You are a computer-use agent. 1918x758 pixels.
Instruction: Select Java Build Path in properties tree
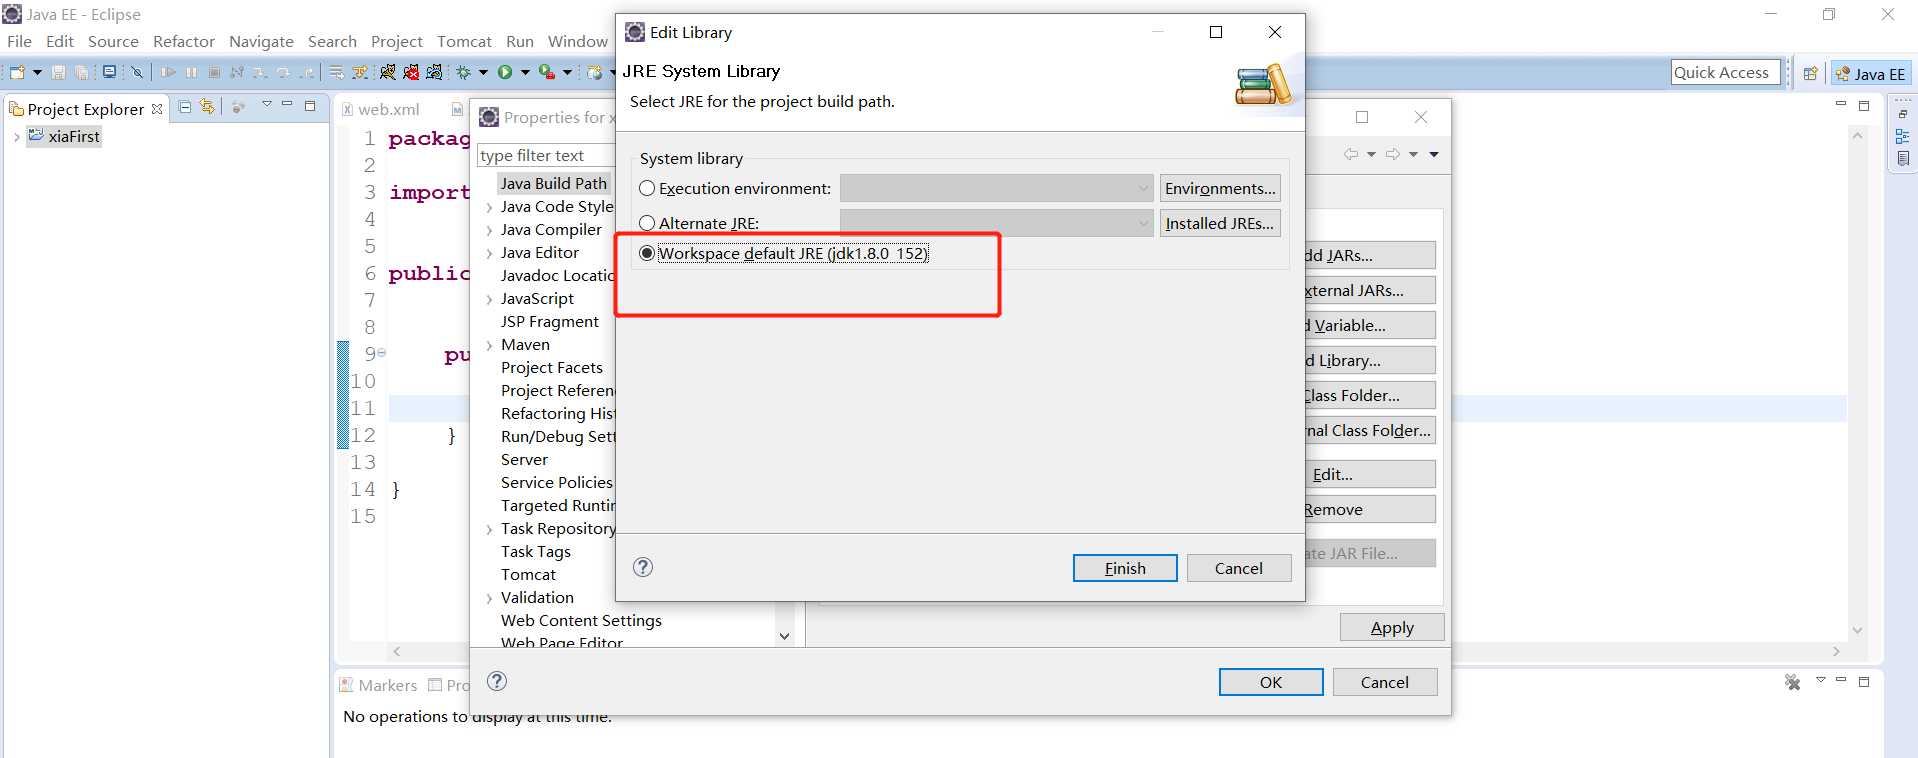[x=554, y=183]
